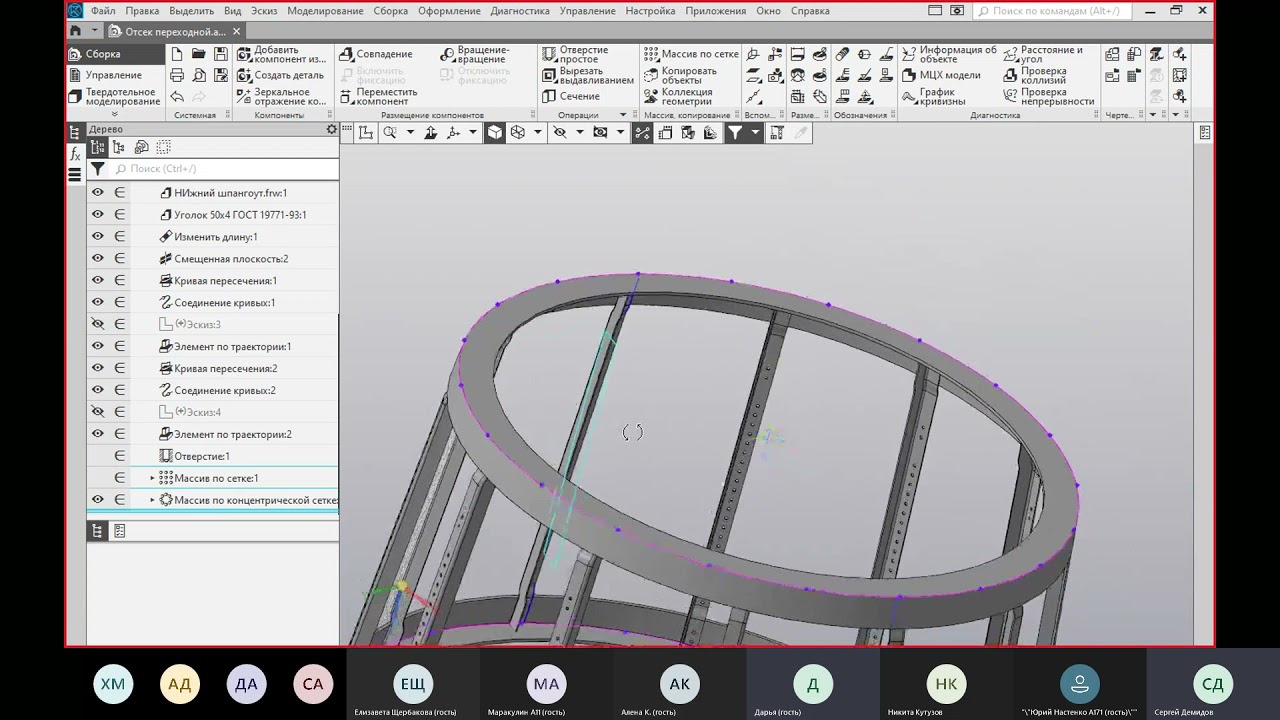
Task: Expand more toolbar sets chevron below Твердотельное
Action: pyautogui.click(x=114, y=114)
